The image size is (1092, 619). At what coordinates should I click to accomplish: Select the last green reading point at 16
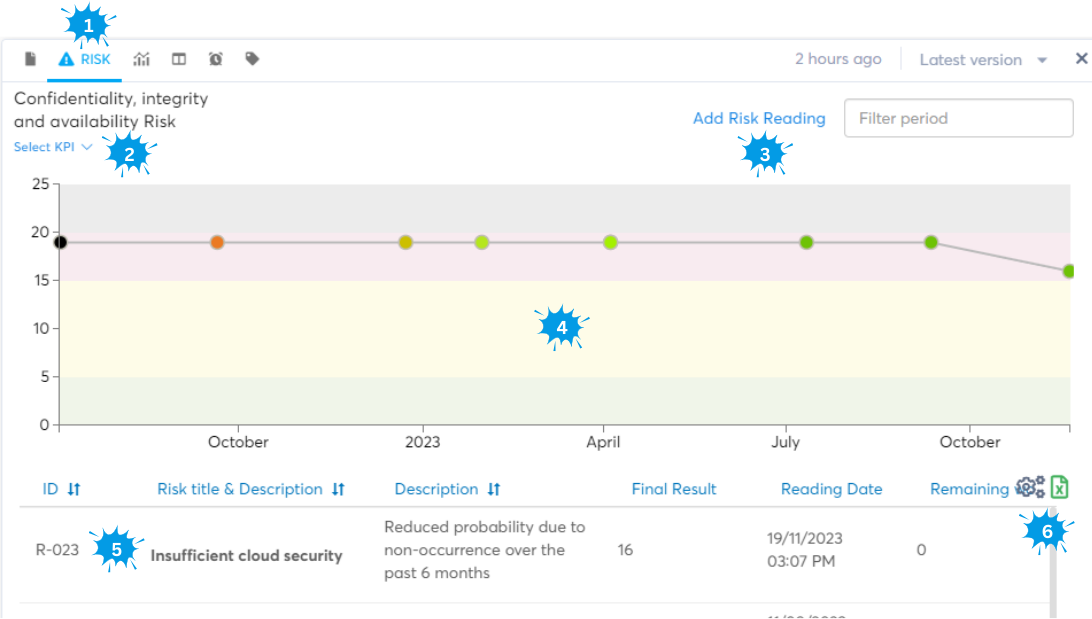(x=1068, y=271)
